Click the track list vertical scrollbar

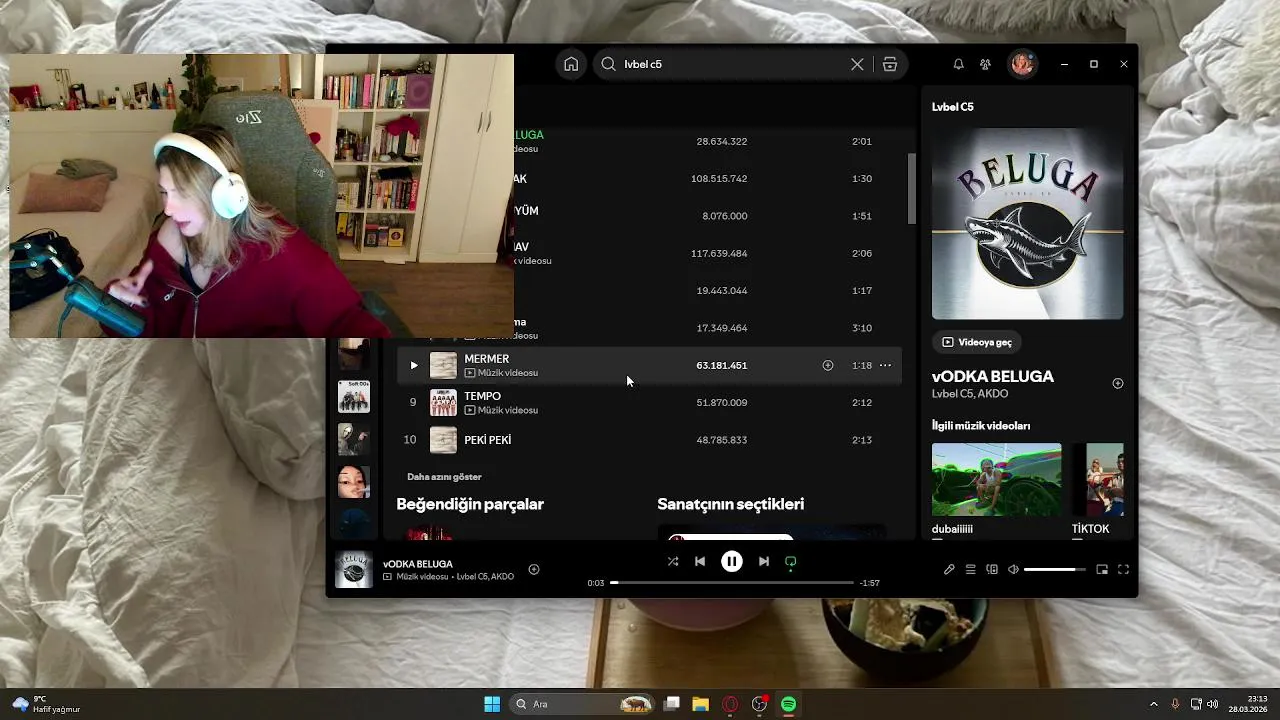912,189
